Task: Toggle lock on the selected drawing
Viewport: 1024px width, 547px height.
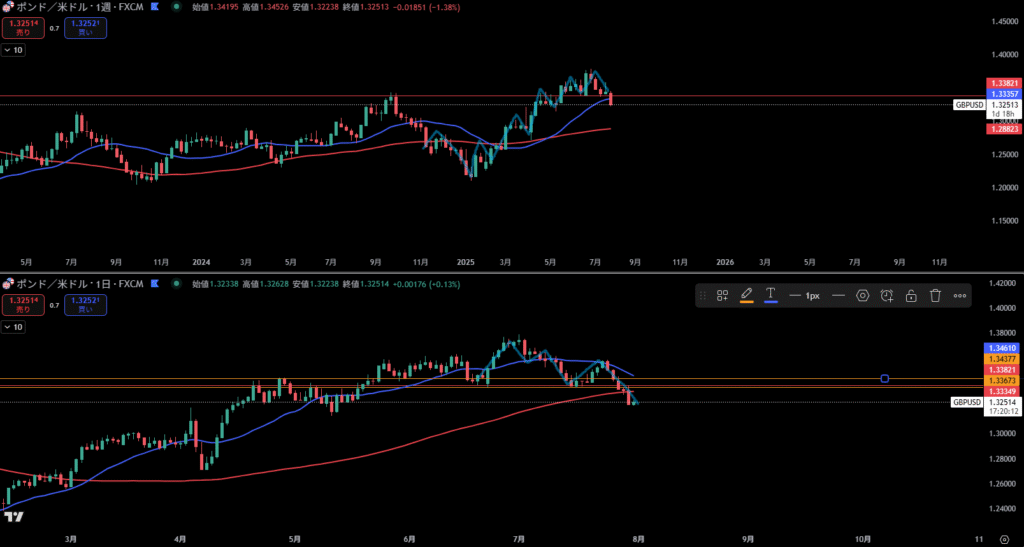Action: [910, 296]
